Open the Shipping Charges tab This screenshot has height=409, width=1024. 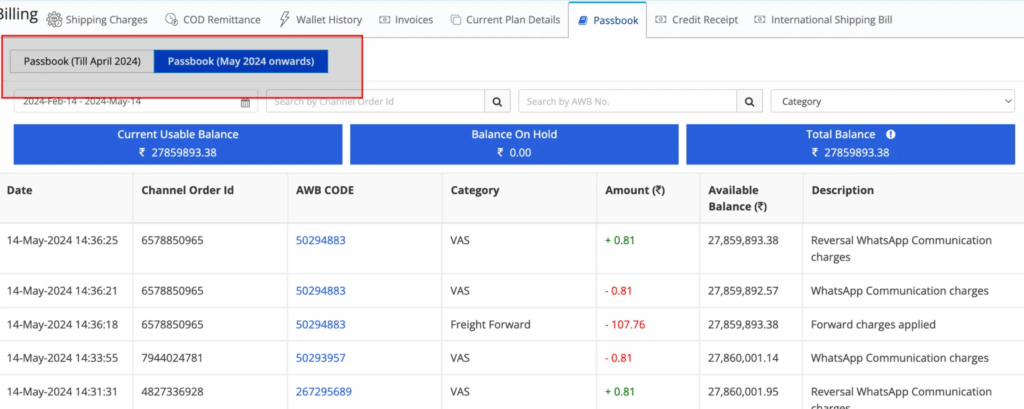(97, 20)
